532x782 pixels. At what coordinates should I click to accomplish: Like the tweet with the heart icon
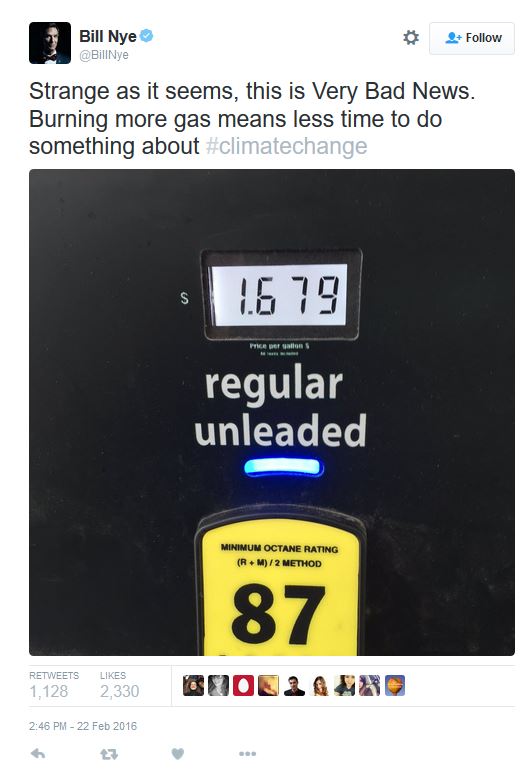click(x=178, y=754)
